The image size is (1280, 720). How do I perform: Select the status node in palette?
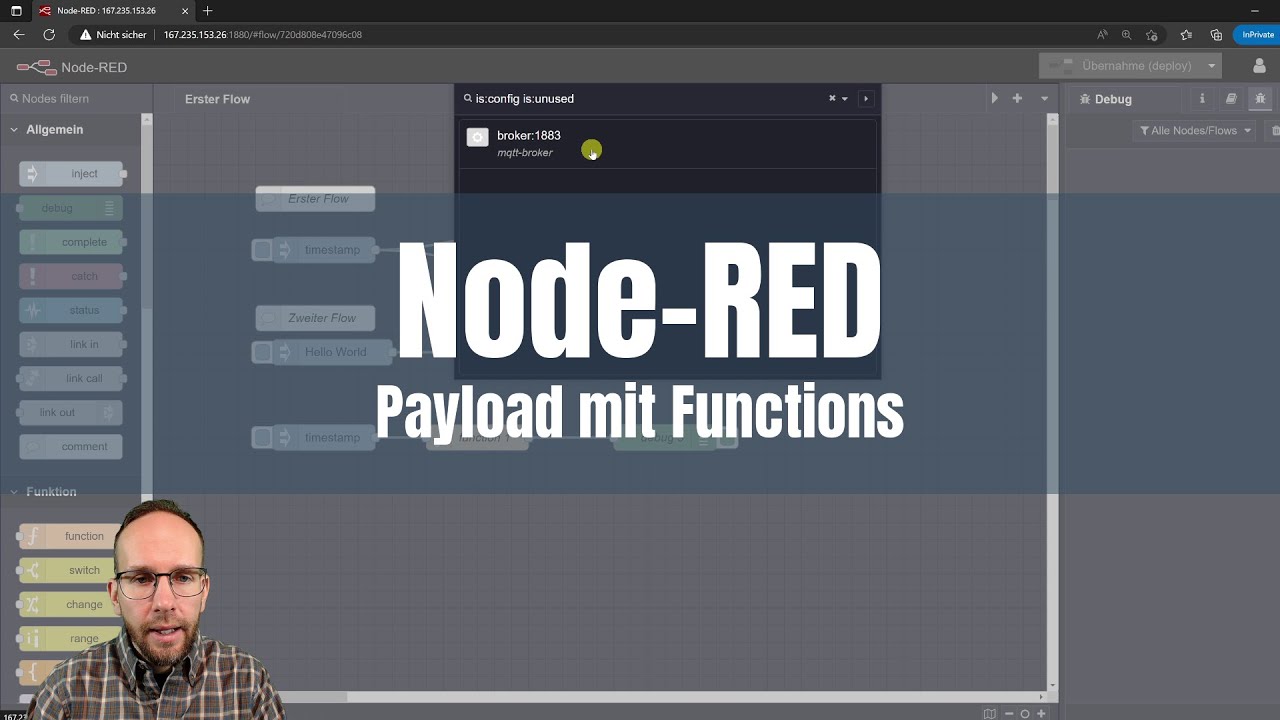(72, 310)
